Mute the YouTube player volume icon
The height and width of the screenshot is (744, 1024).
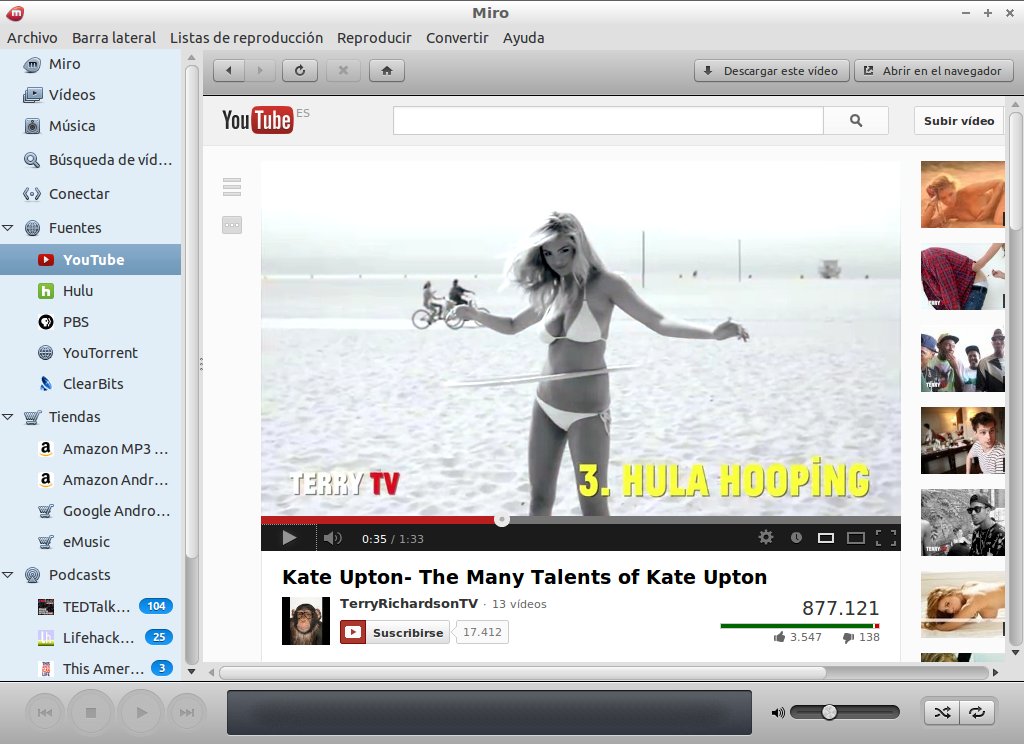pyautogui.click(x=333, y=538)
